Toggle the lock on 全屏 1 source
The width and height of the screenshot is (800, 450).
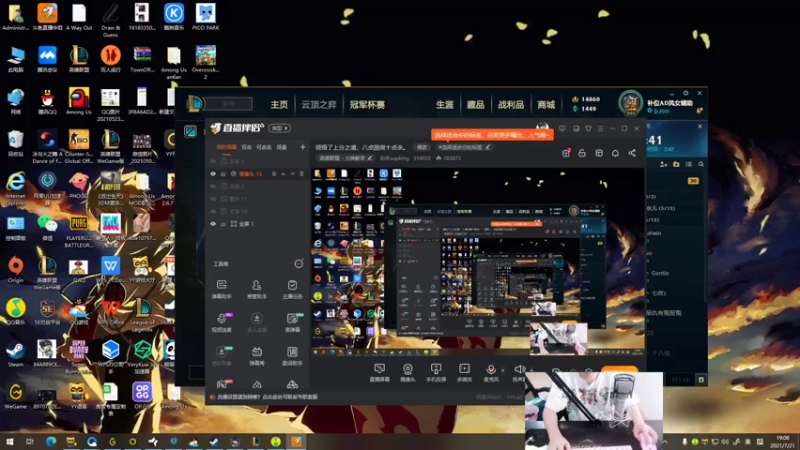point(223,223)
